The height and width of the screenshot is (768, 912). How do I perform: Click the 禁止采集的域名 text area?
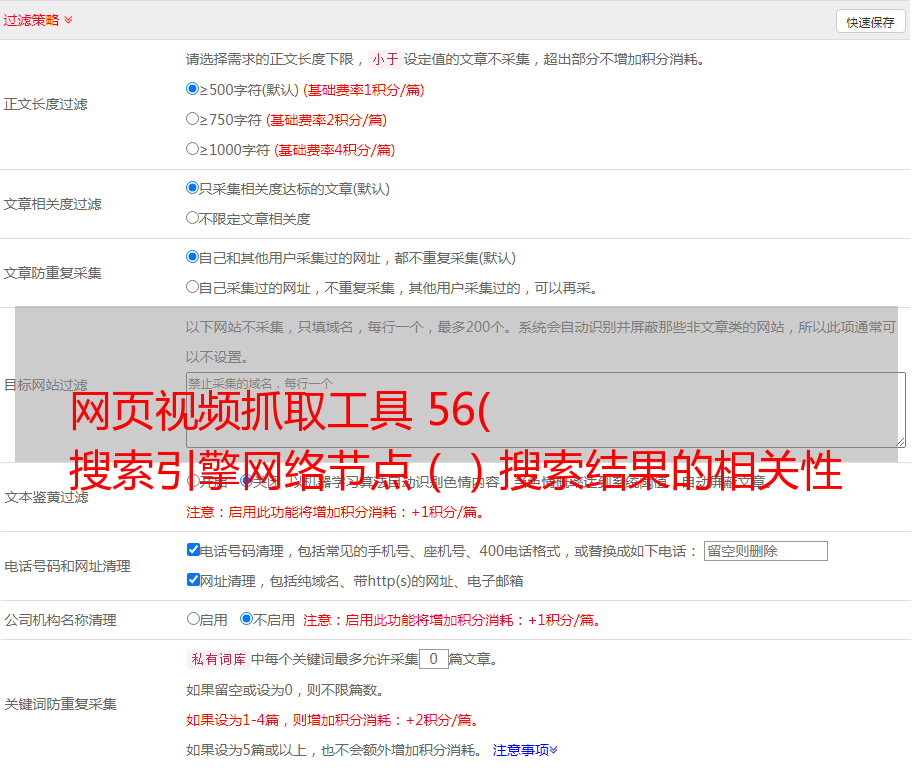point(545,410)
